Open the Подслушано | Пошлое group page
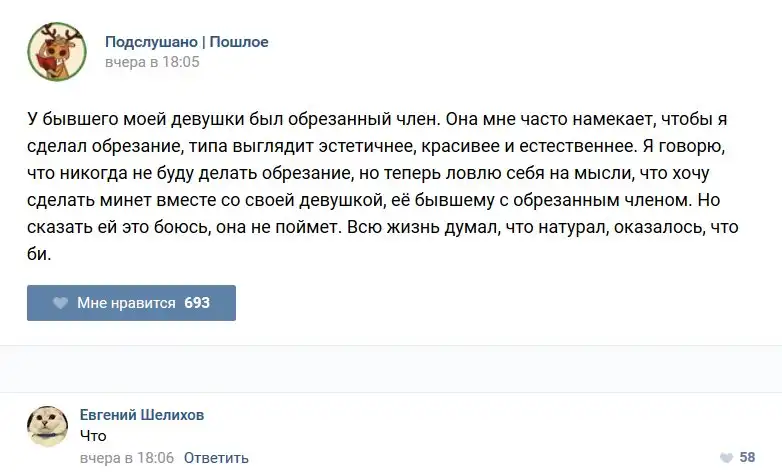 point(186,42)
